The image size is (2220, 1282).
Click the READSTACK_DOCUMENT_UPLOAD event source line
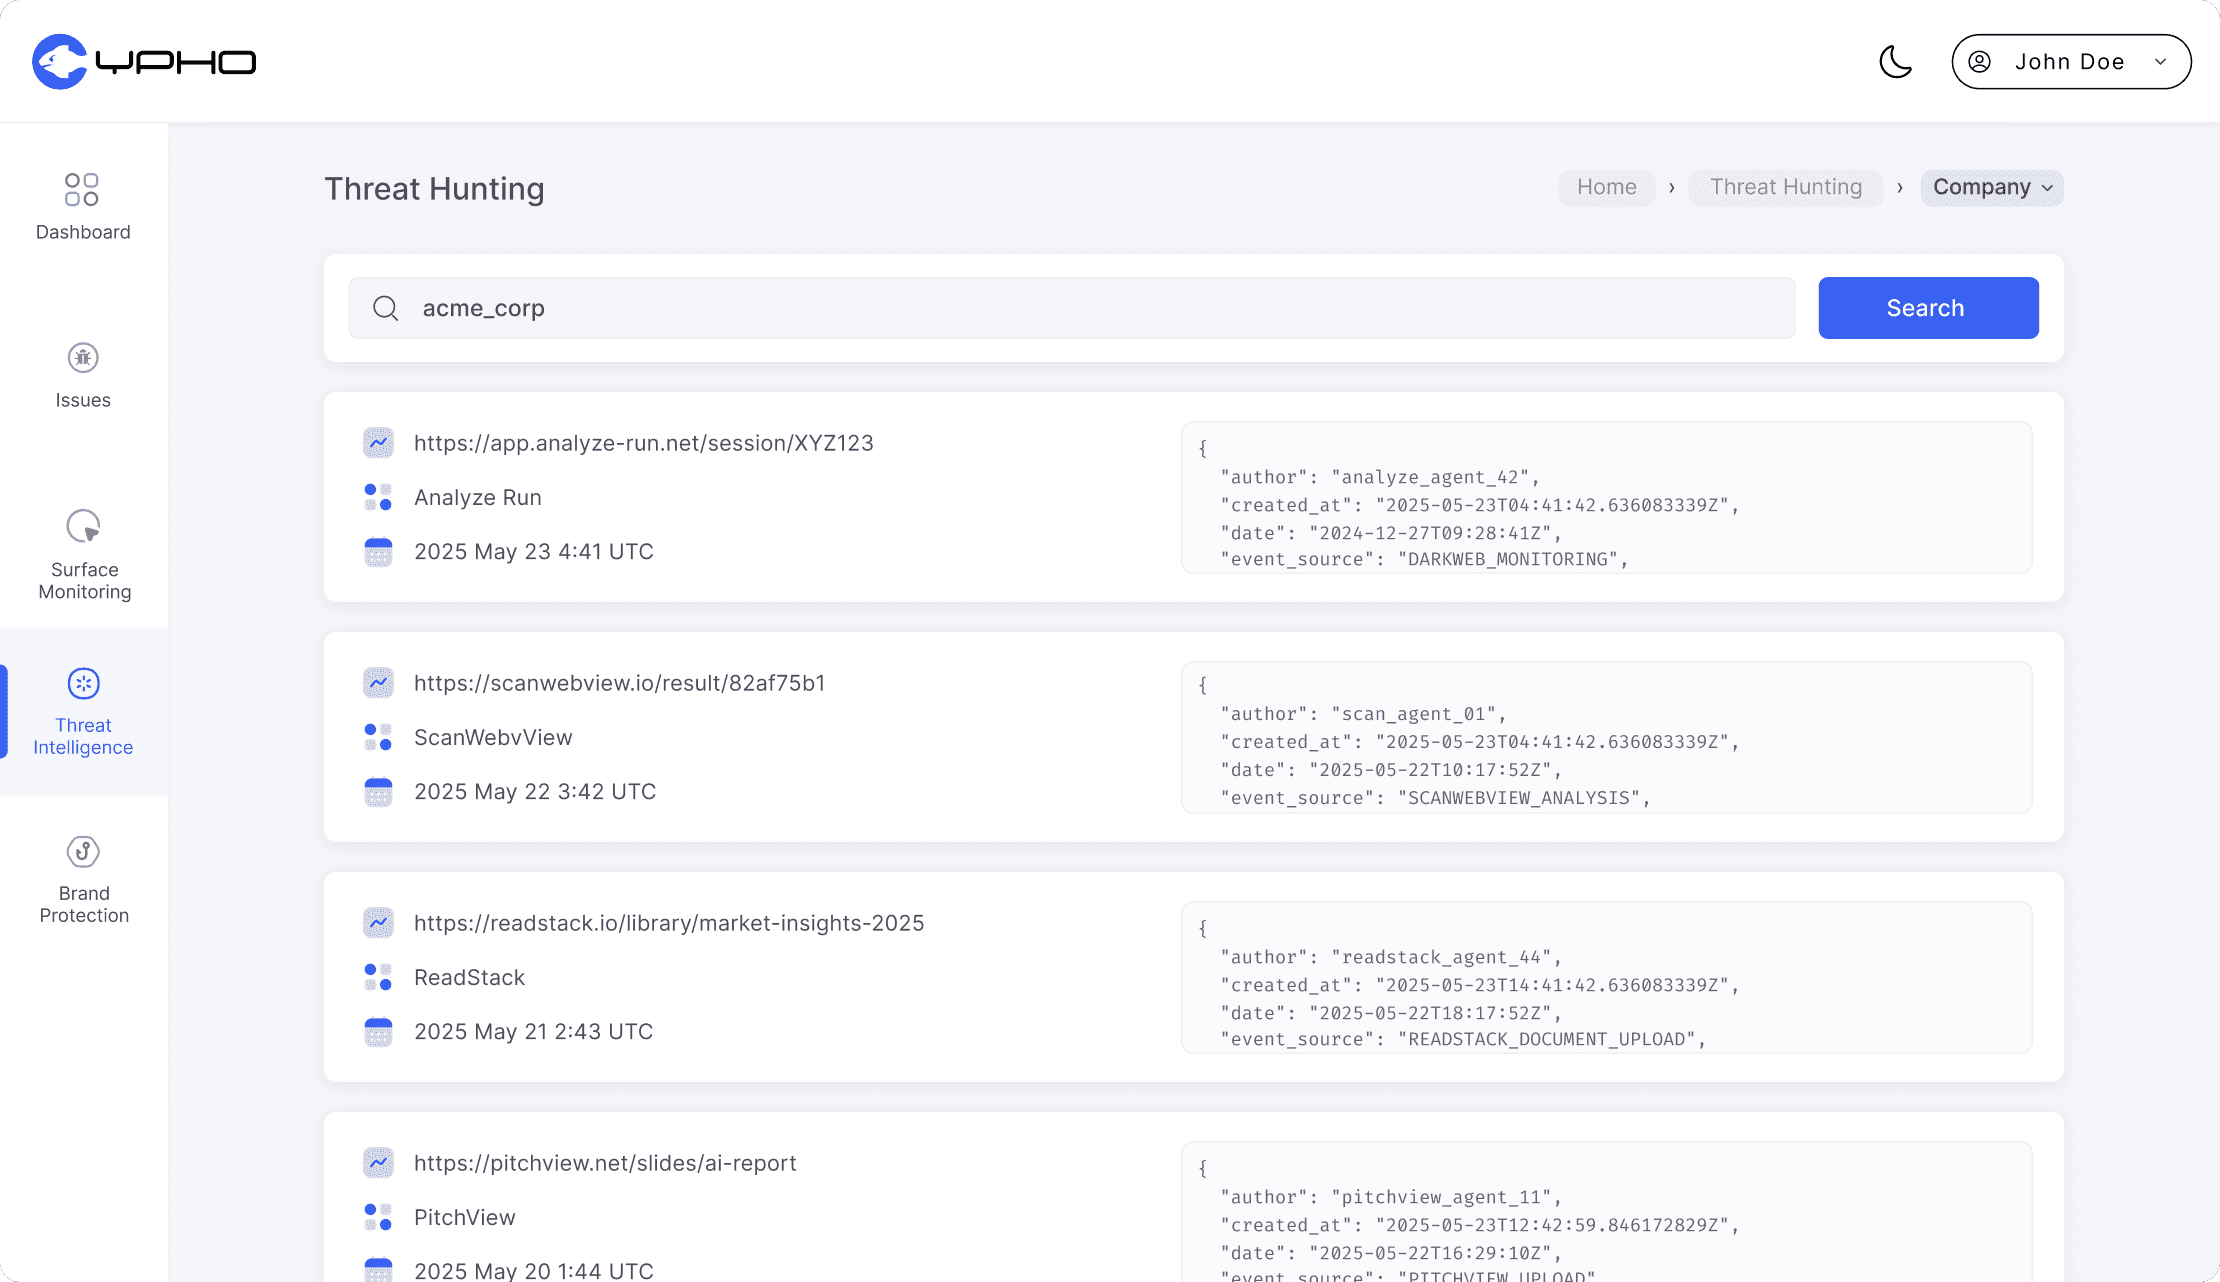[1463, 1040]
